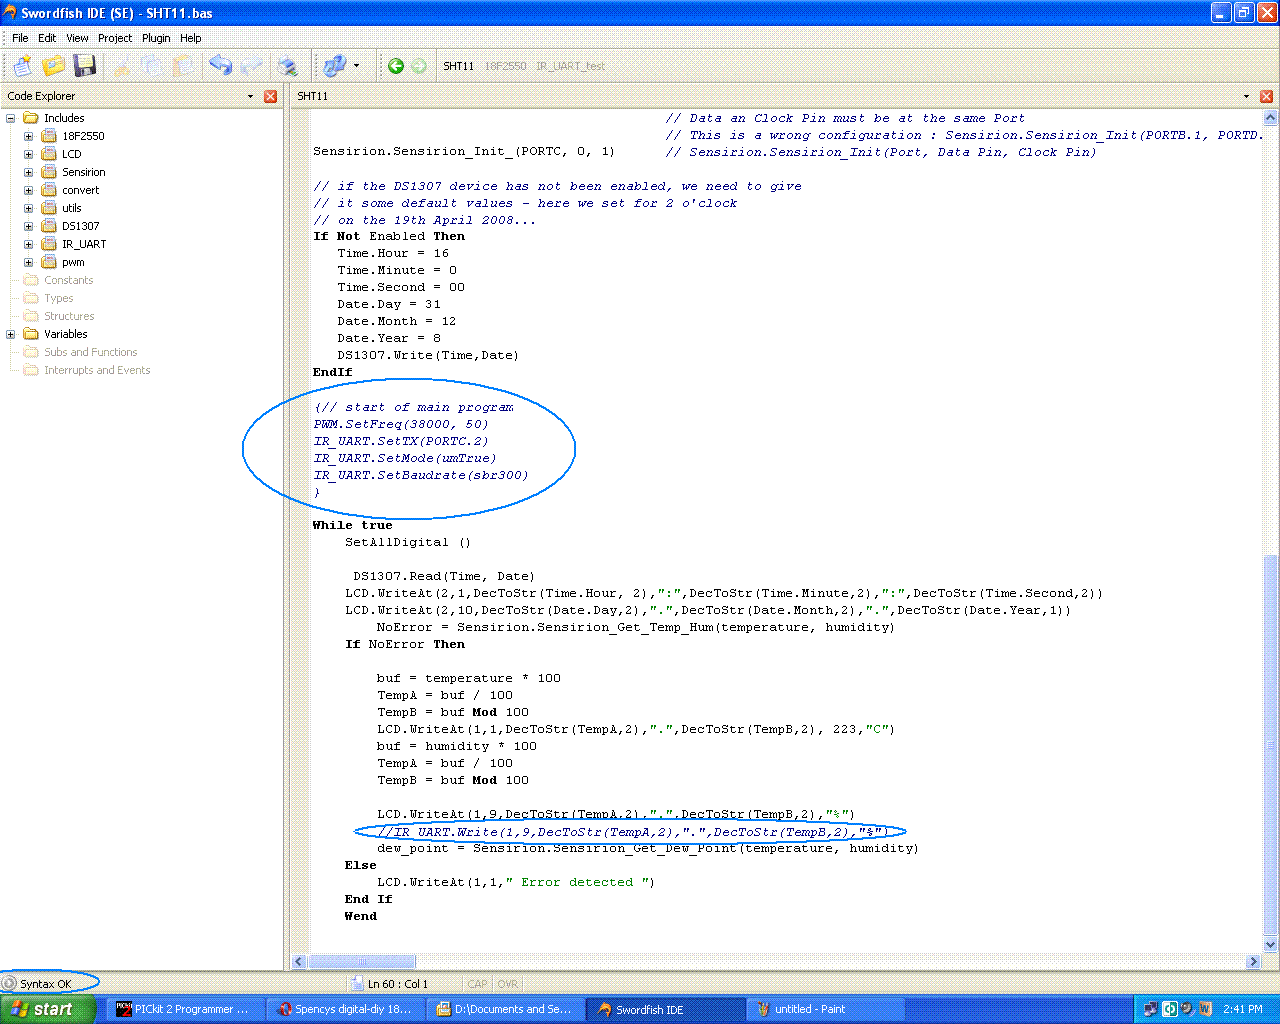Click the New document toolbar icon
This screenshot has height=1024, width=1280.
[x=22, y=66]
